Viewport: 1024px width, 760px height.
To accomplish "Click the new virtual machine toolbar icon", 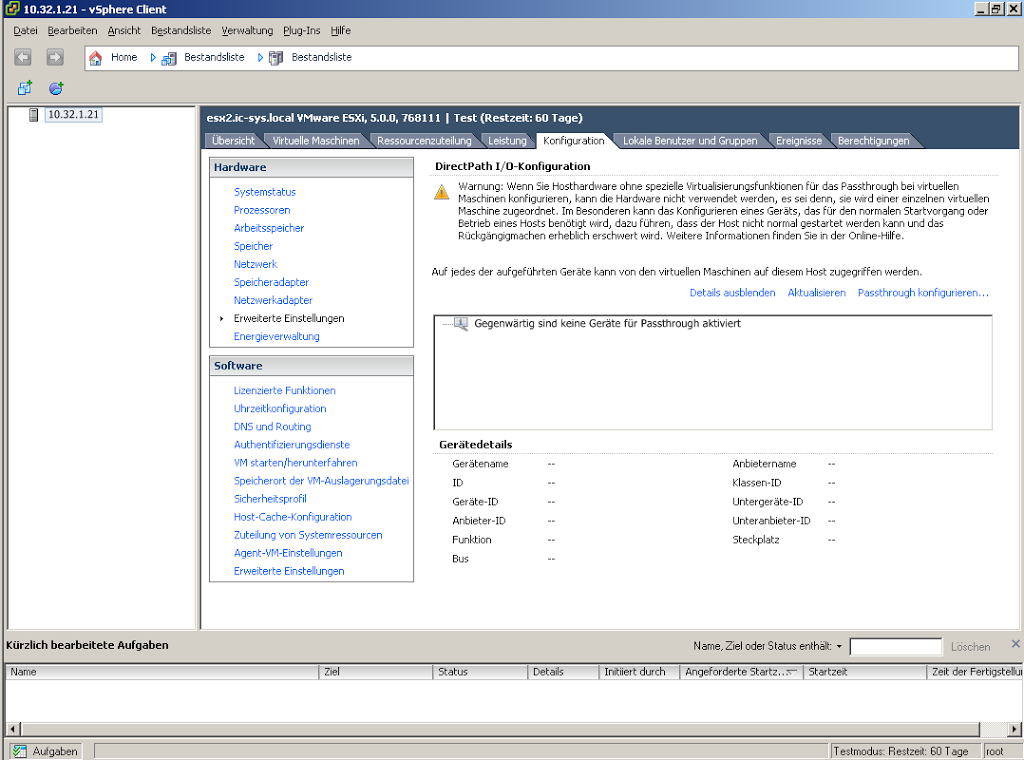I will 25,89.
